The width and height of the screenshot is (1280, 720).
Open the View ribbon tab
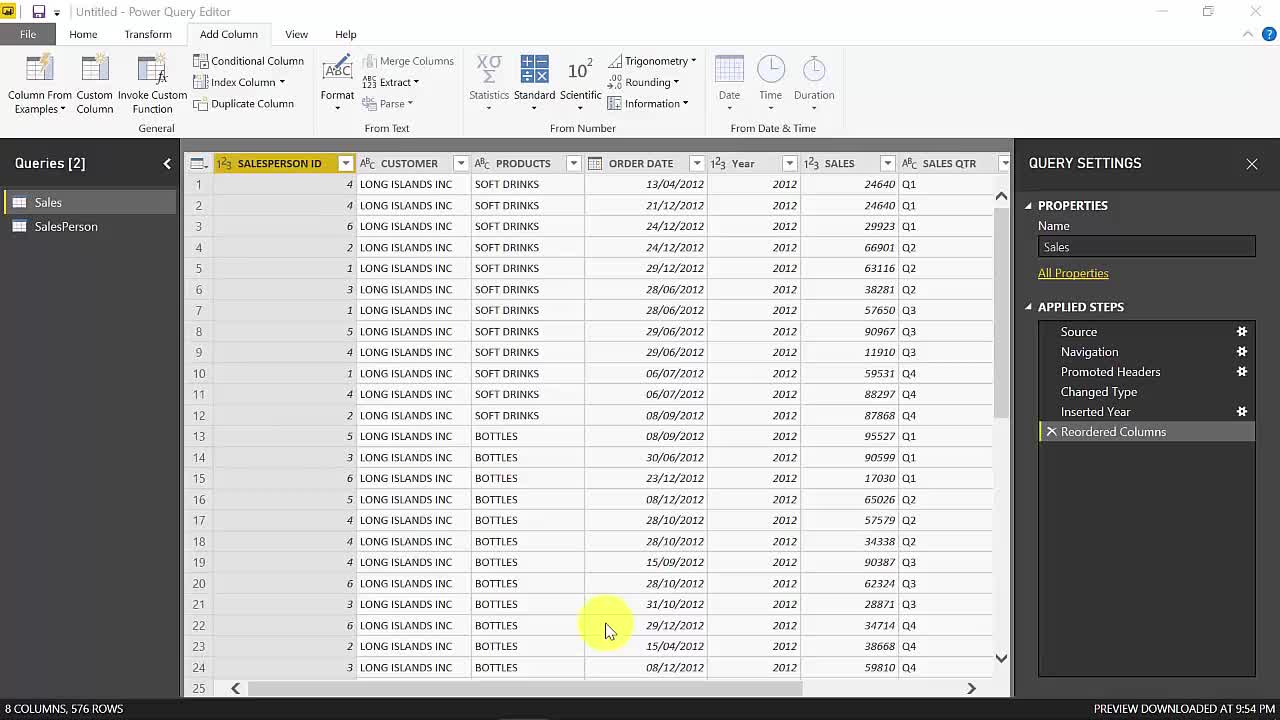coord(296,34)
